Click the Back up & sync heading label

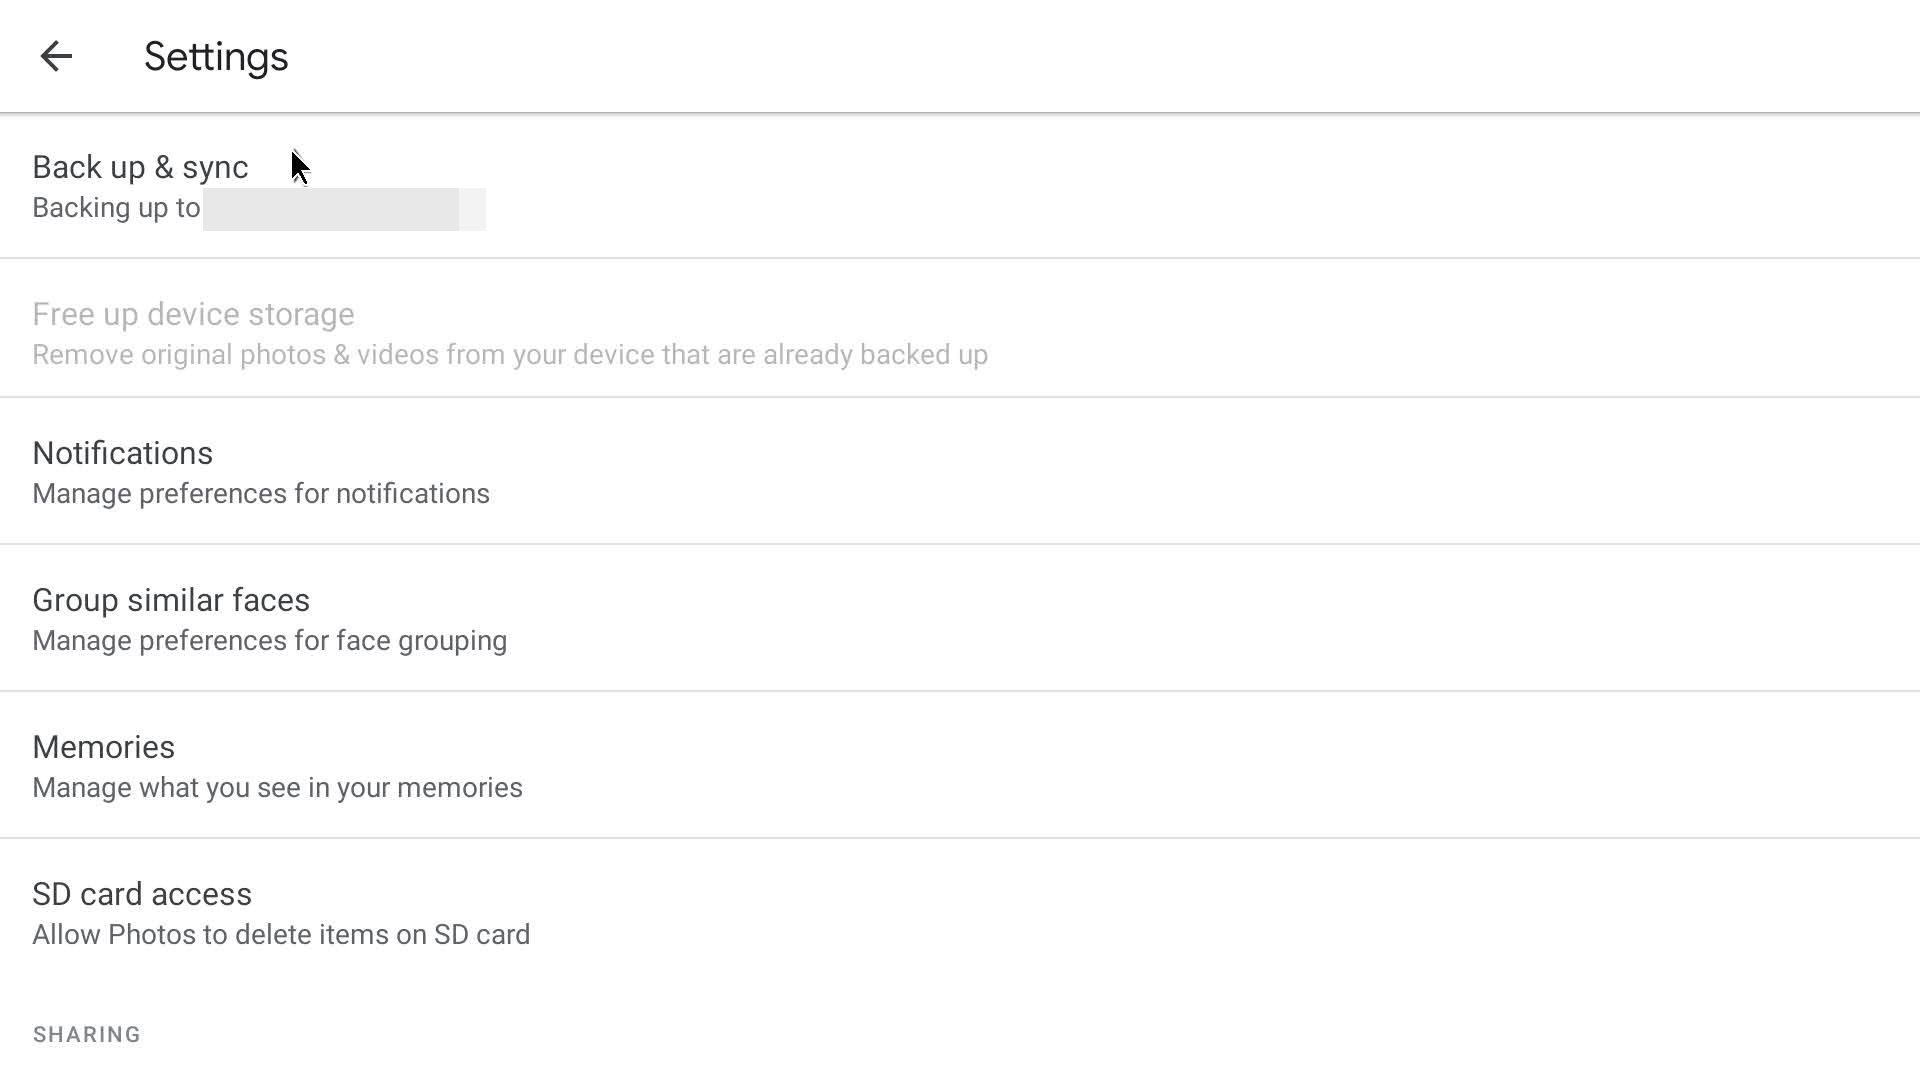coord(140,167)
